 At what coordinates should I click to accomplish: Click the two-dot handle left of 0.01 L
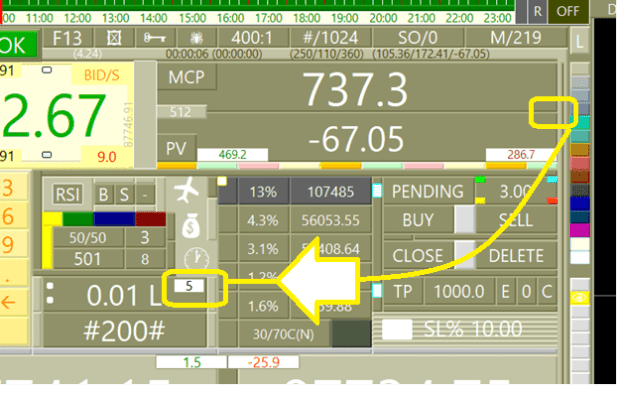pos(50,293)
